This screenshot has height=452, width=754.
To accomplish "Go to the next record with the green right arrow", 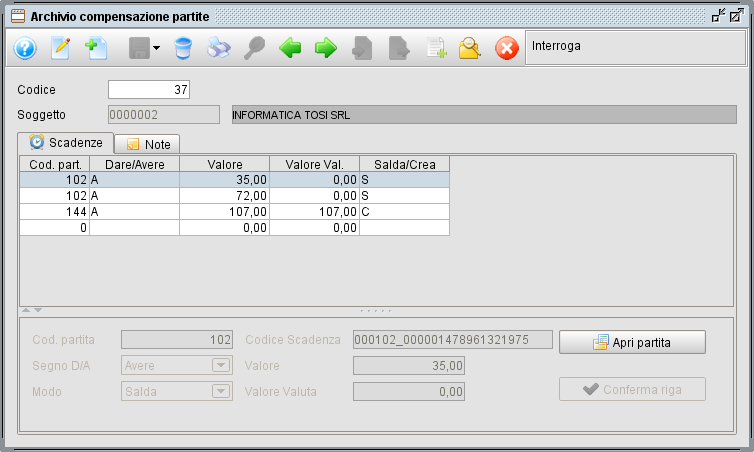I will (x=326, y=48).
